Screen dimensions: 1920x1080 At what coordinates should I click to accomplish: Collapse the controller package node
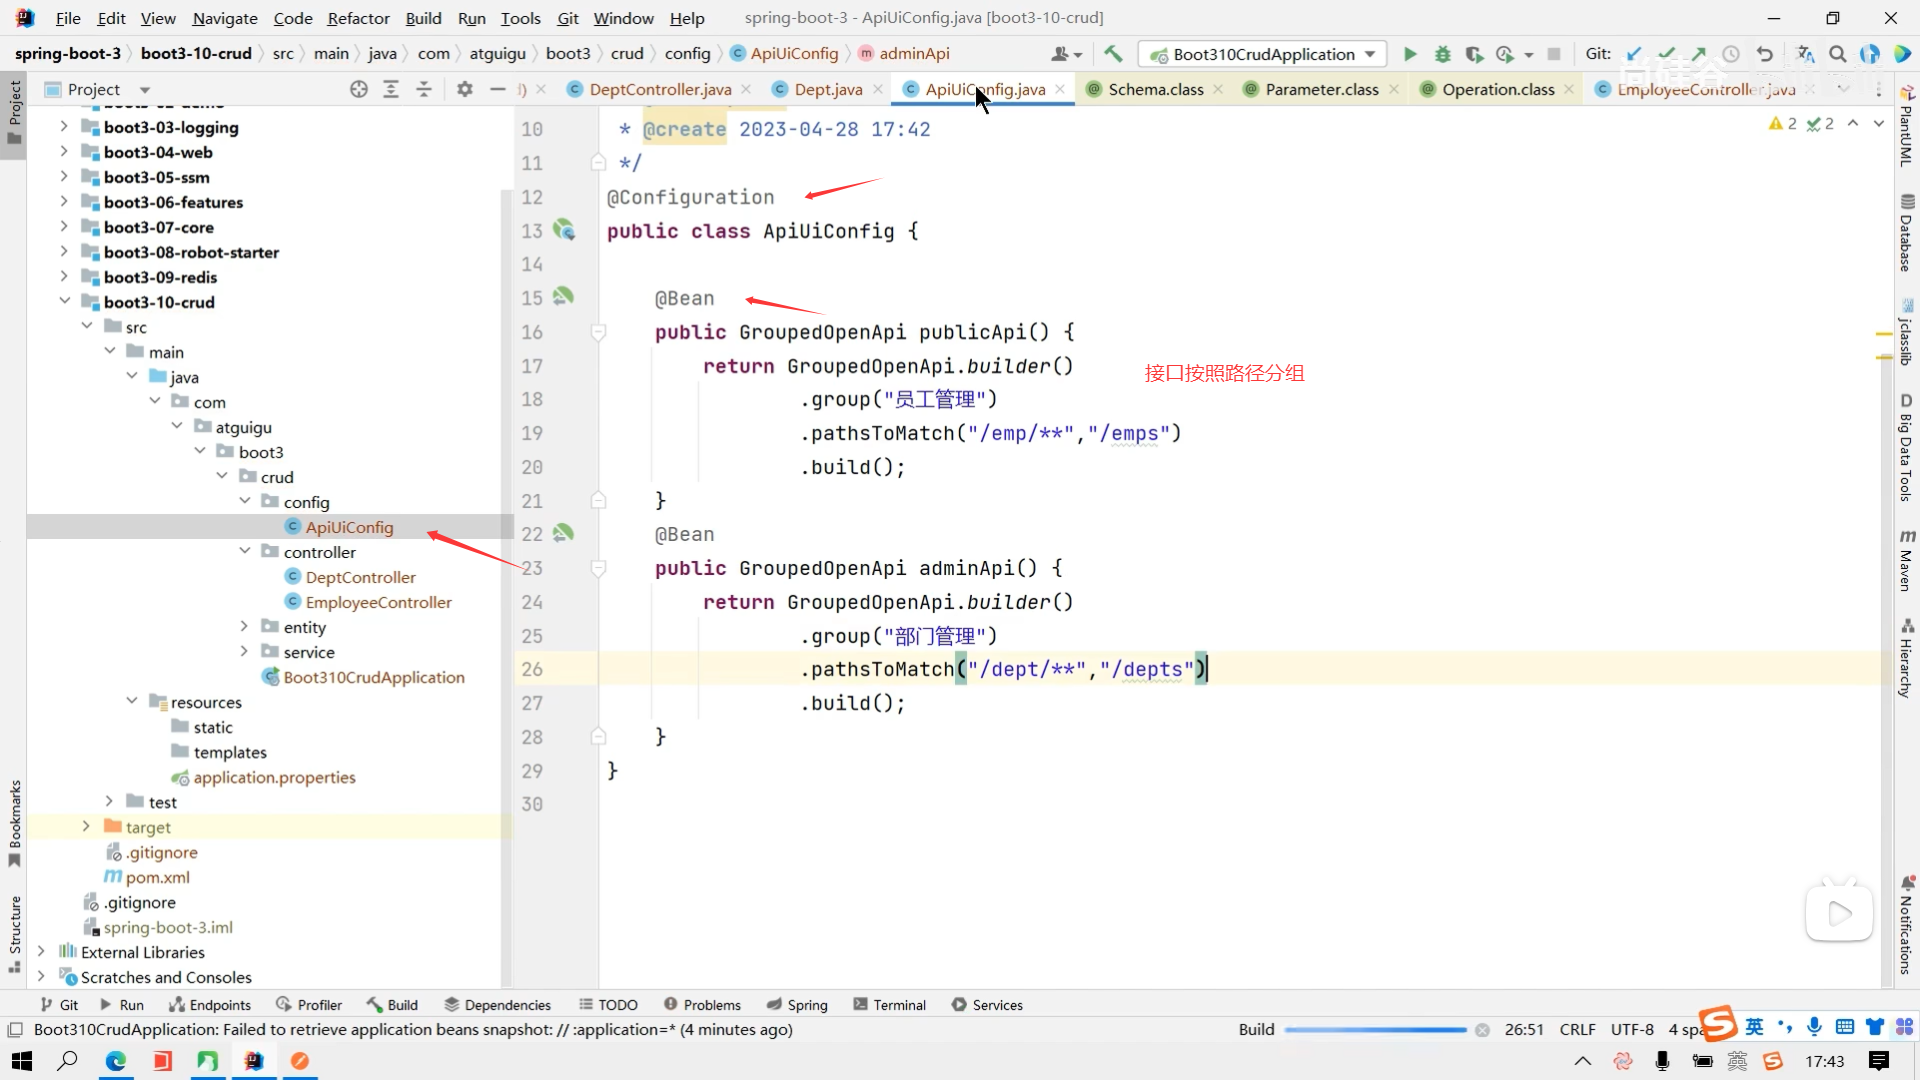[x=245, y=552]
